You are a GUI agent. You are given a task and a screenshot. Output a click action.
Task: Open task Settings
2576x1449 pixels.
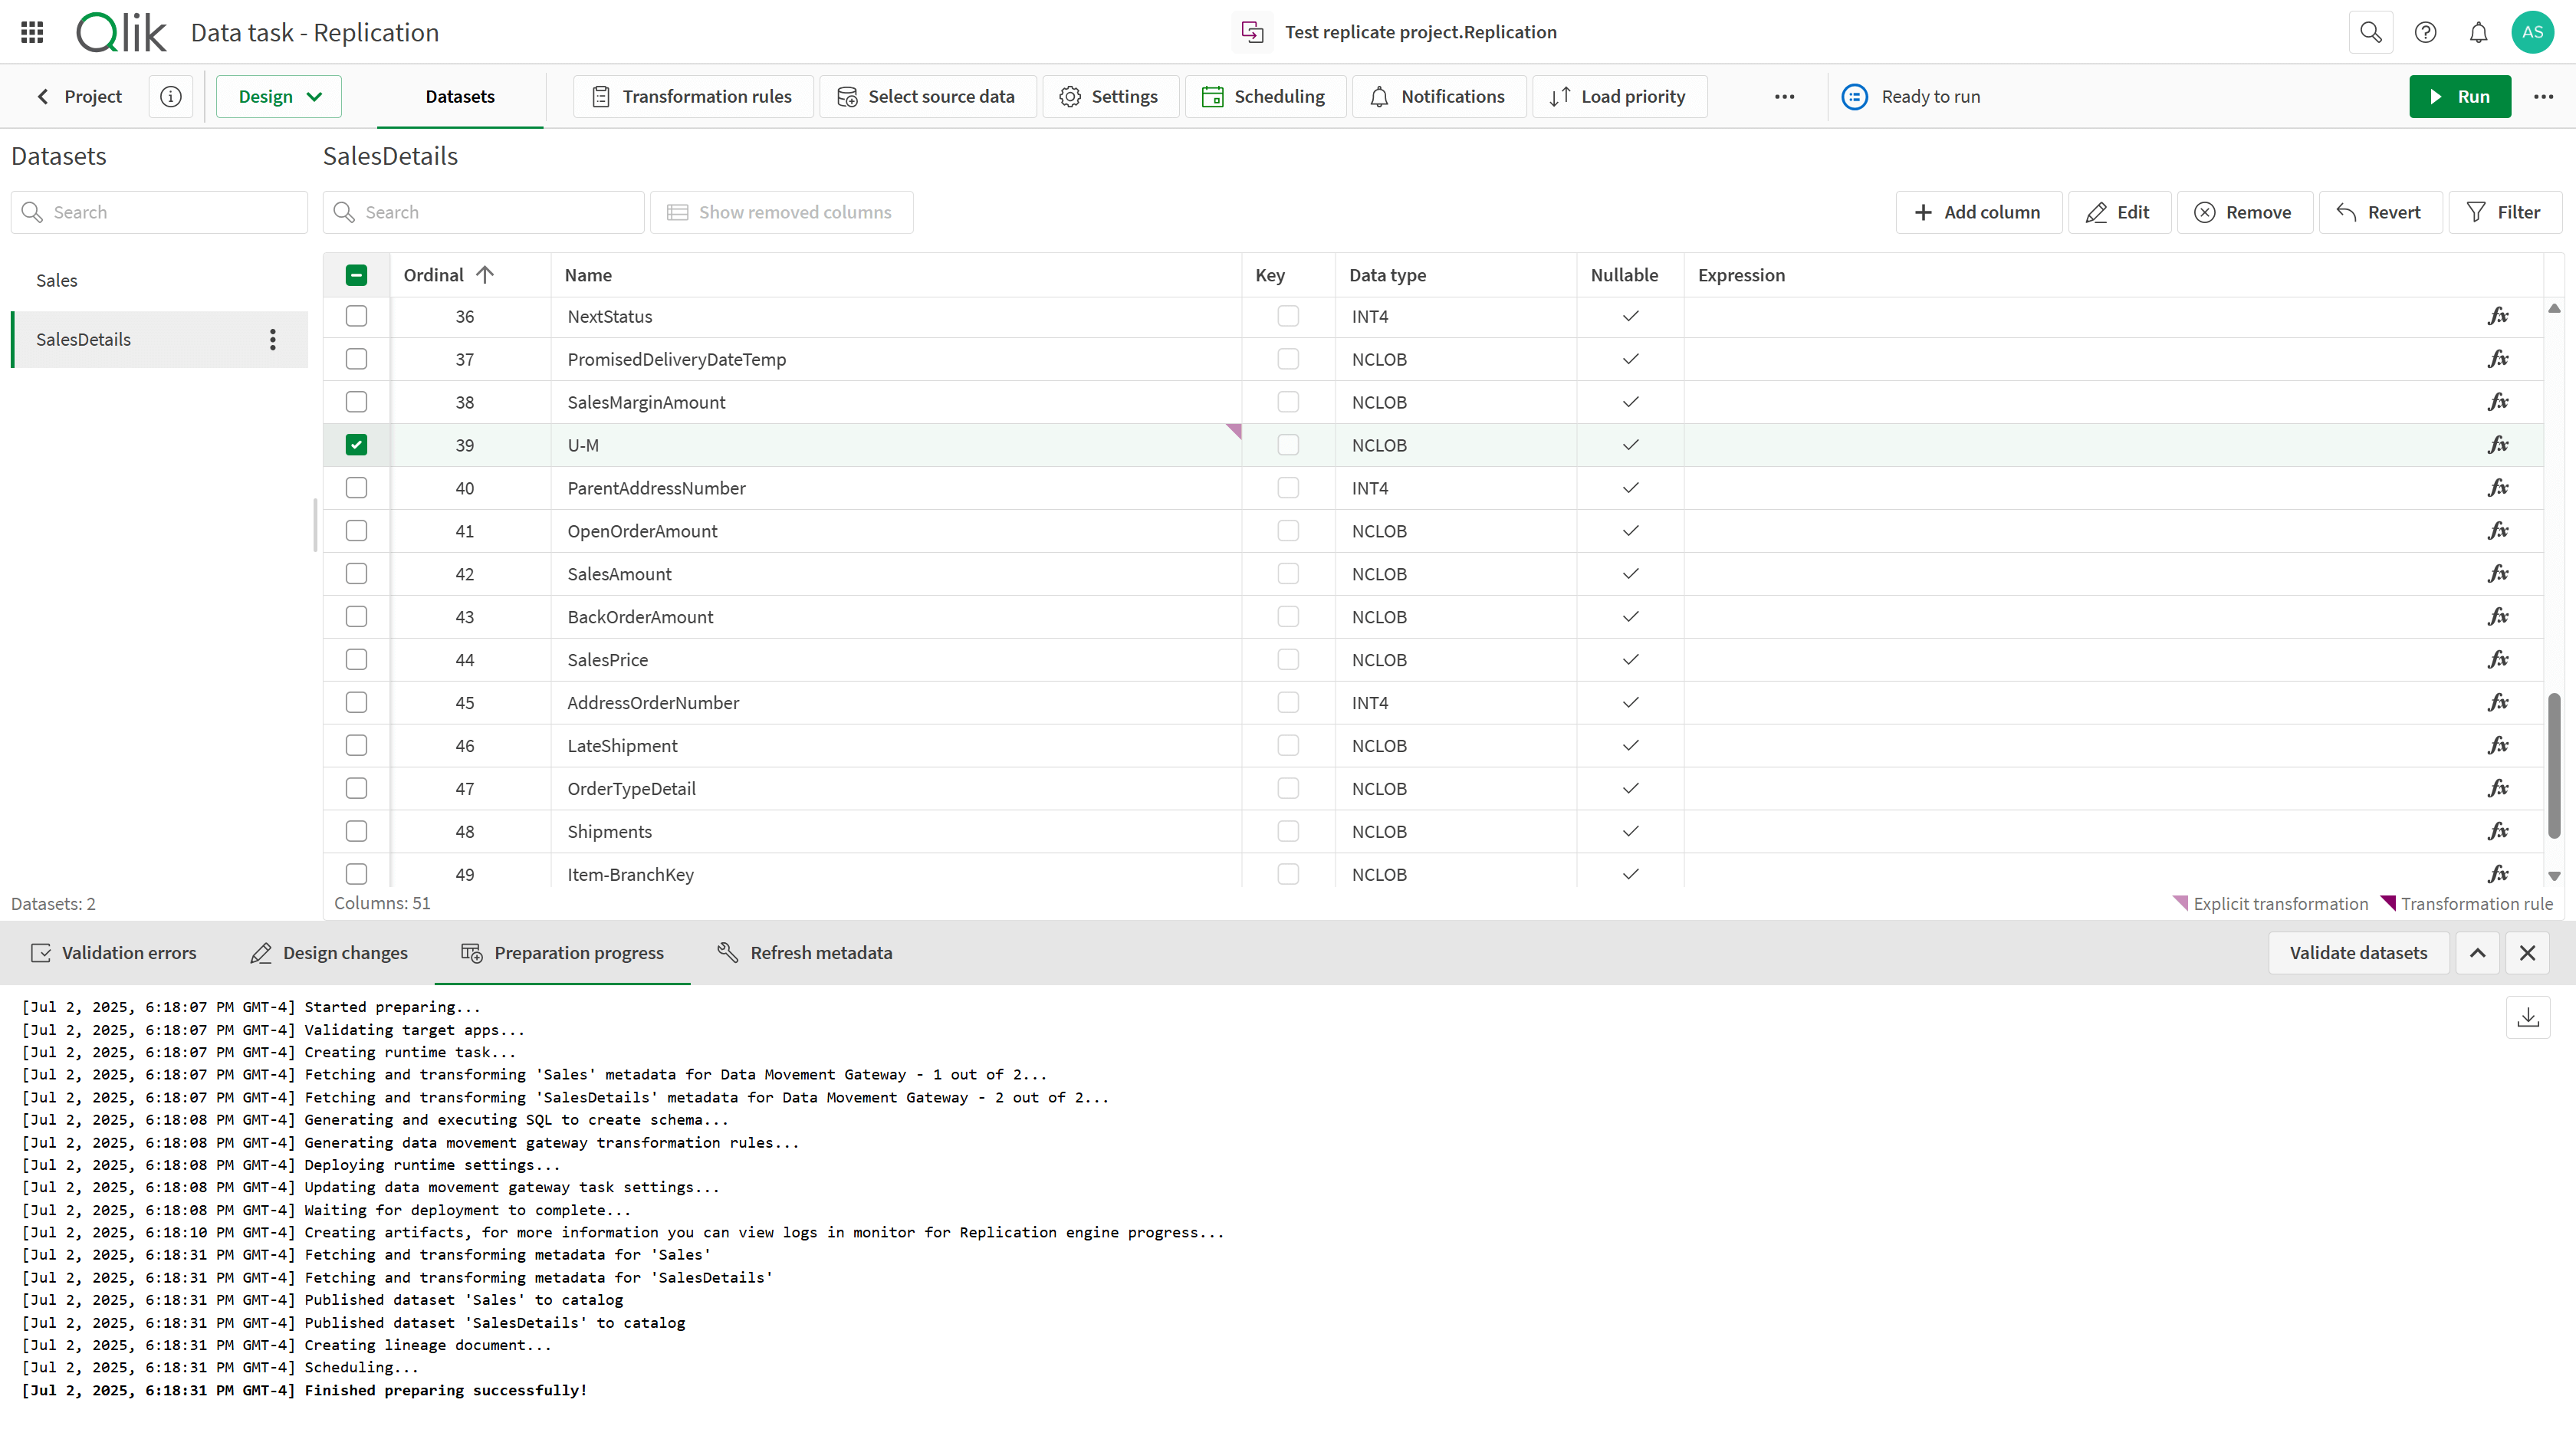1110,96
